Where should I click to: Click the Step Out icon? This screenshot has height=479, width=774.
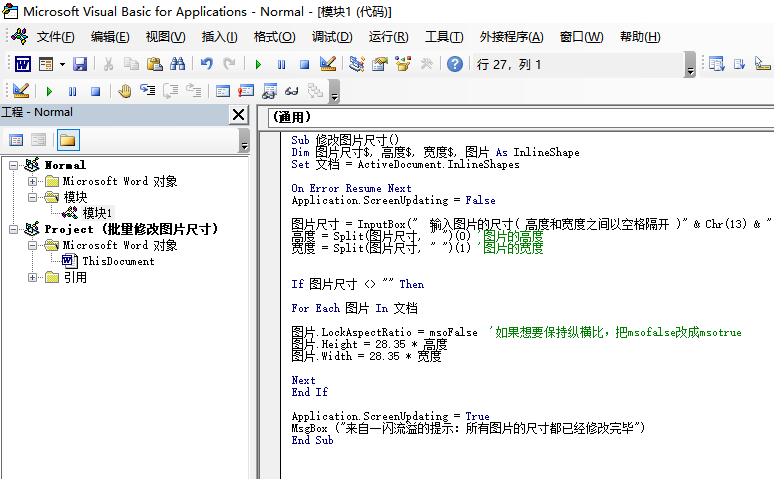pyautogui.click(x=194, y=91)
